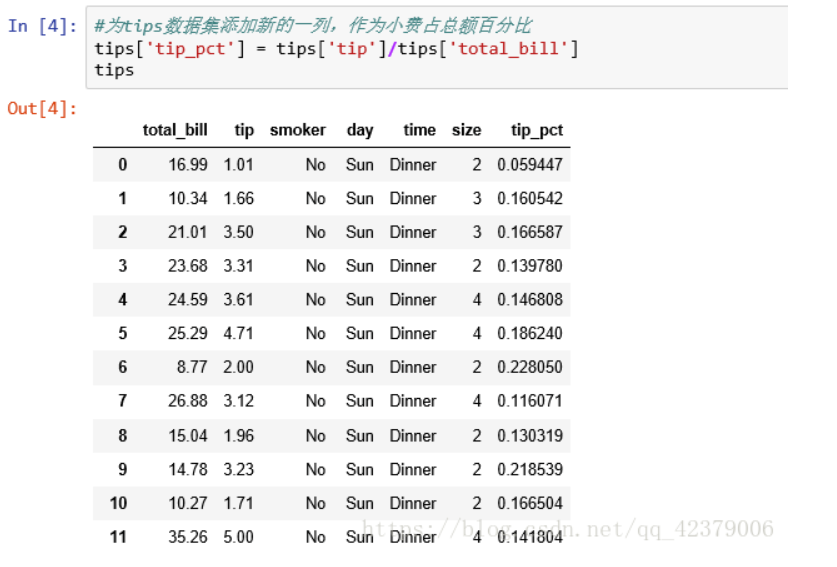
Task: Select tip_pct value 0.146808
Action: pyautogui.click(x=530, y=300)
